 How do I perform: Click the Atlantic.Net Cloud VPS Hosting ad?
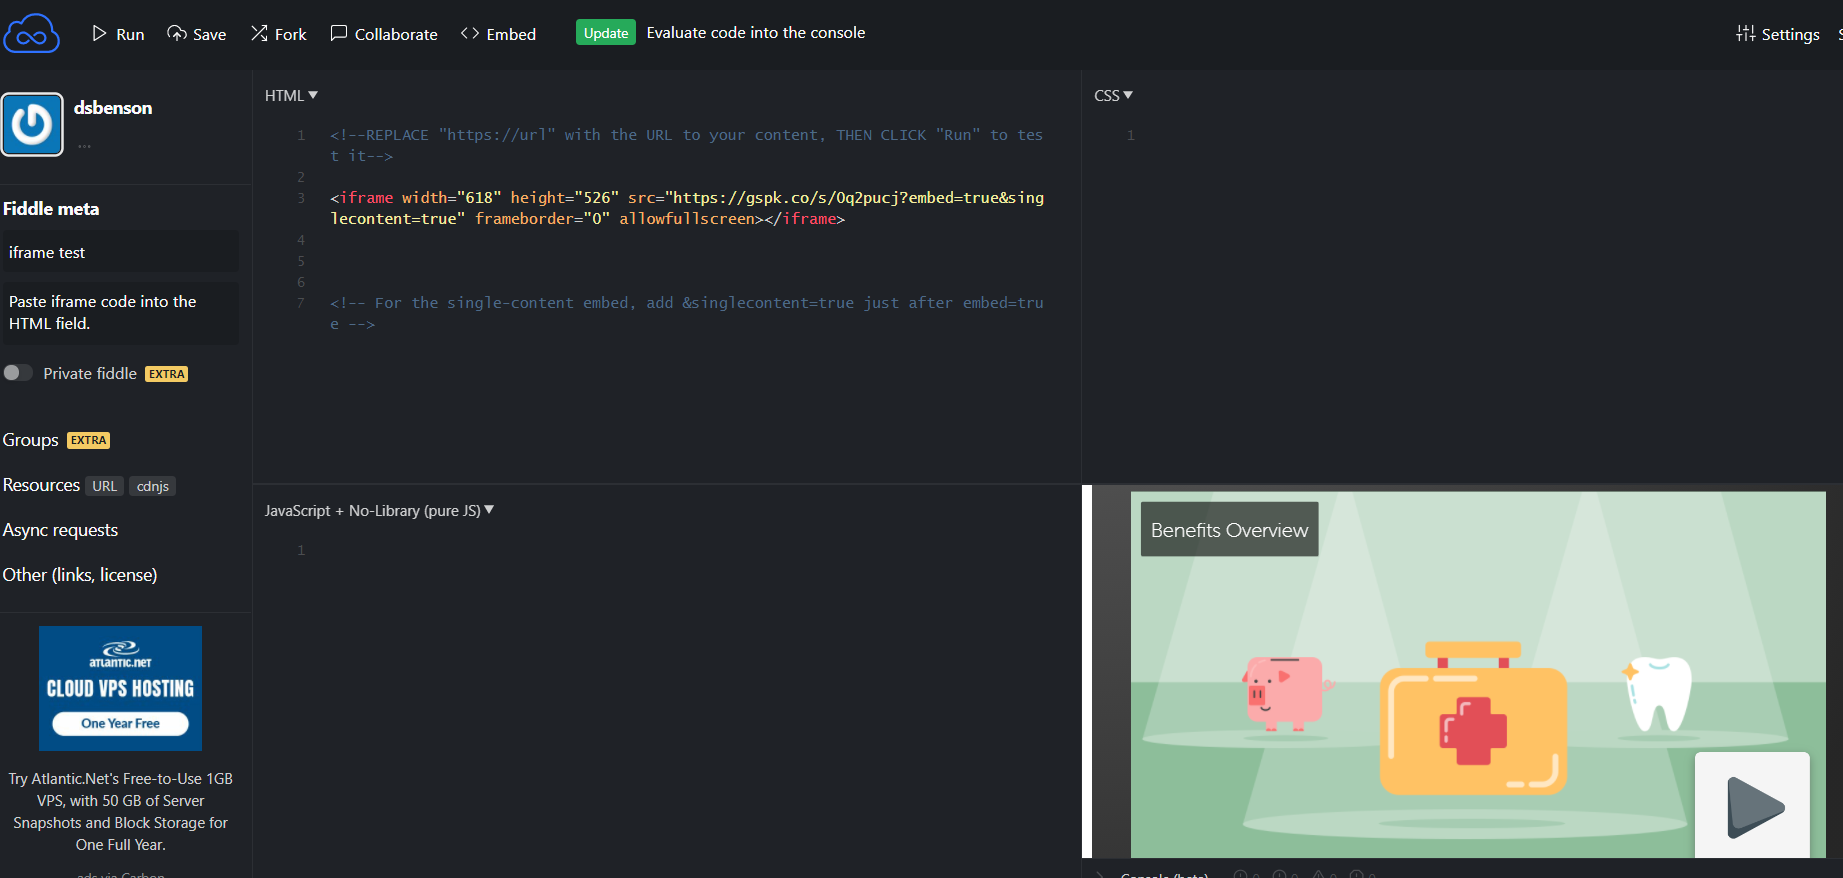(x=120, y=688)
